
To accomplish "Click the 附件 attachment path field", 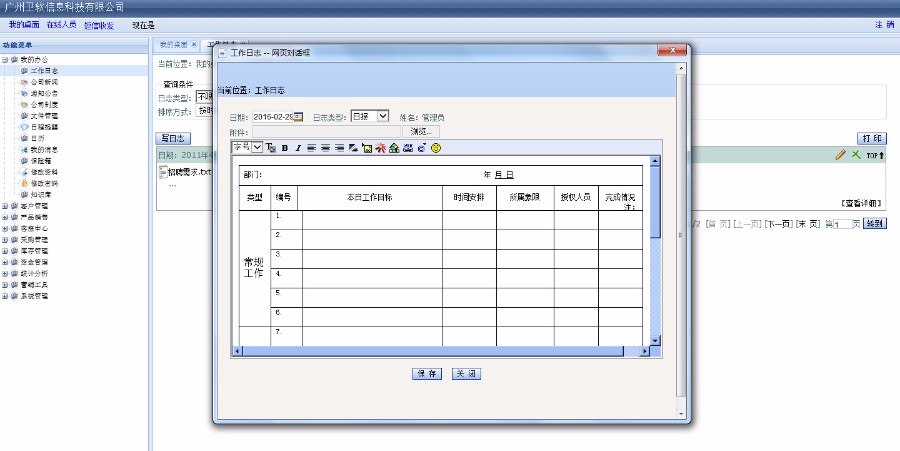I will [x=327, y=132].
